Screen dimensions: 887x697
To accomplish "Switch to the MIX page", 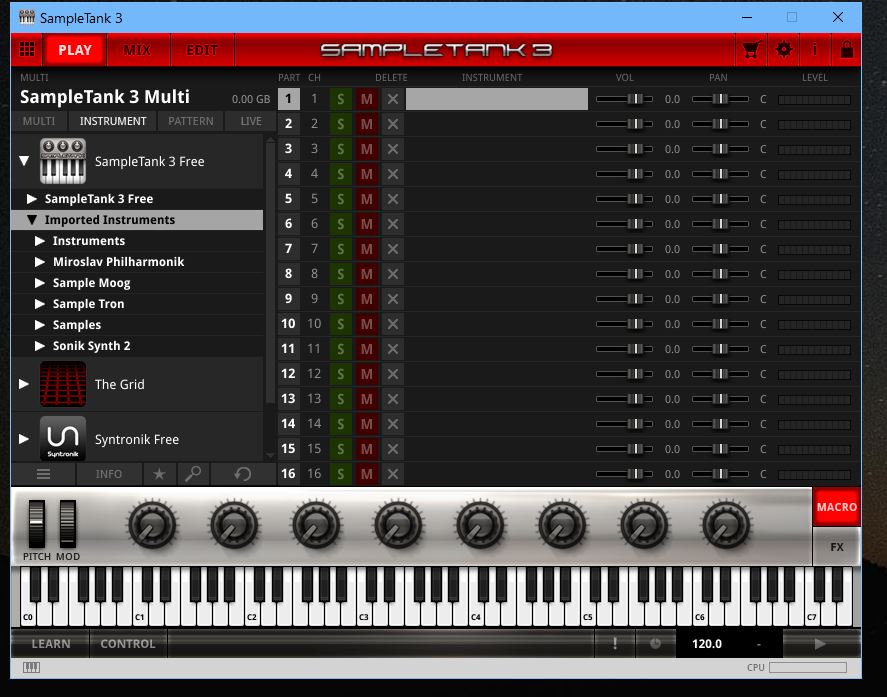I will tap(137, 50).
